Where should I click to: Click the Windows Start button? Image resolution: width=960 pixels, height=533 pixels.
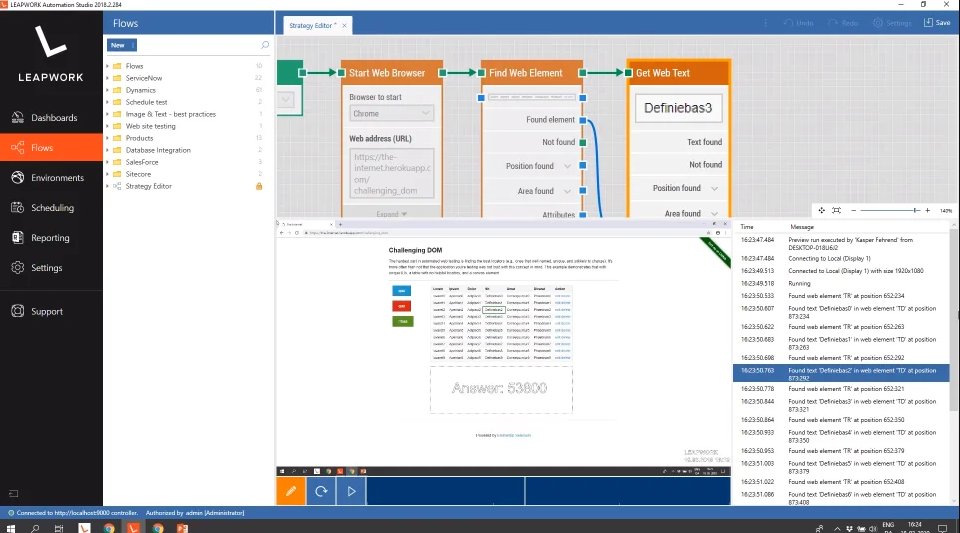[x=10, y=528]
